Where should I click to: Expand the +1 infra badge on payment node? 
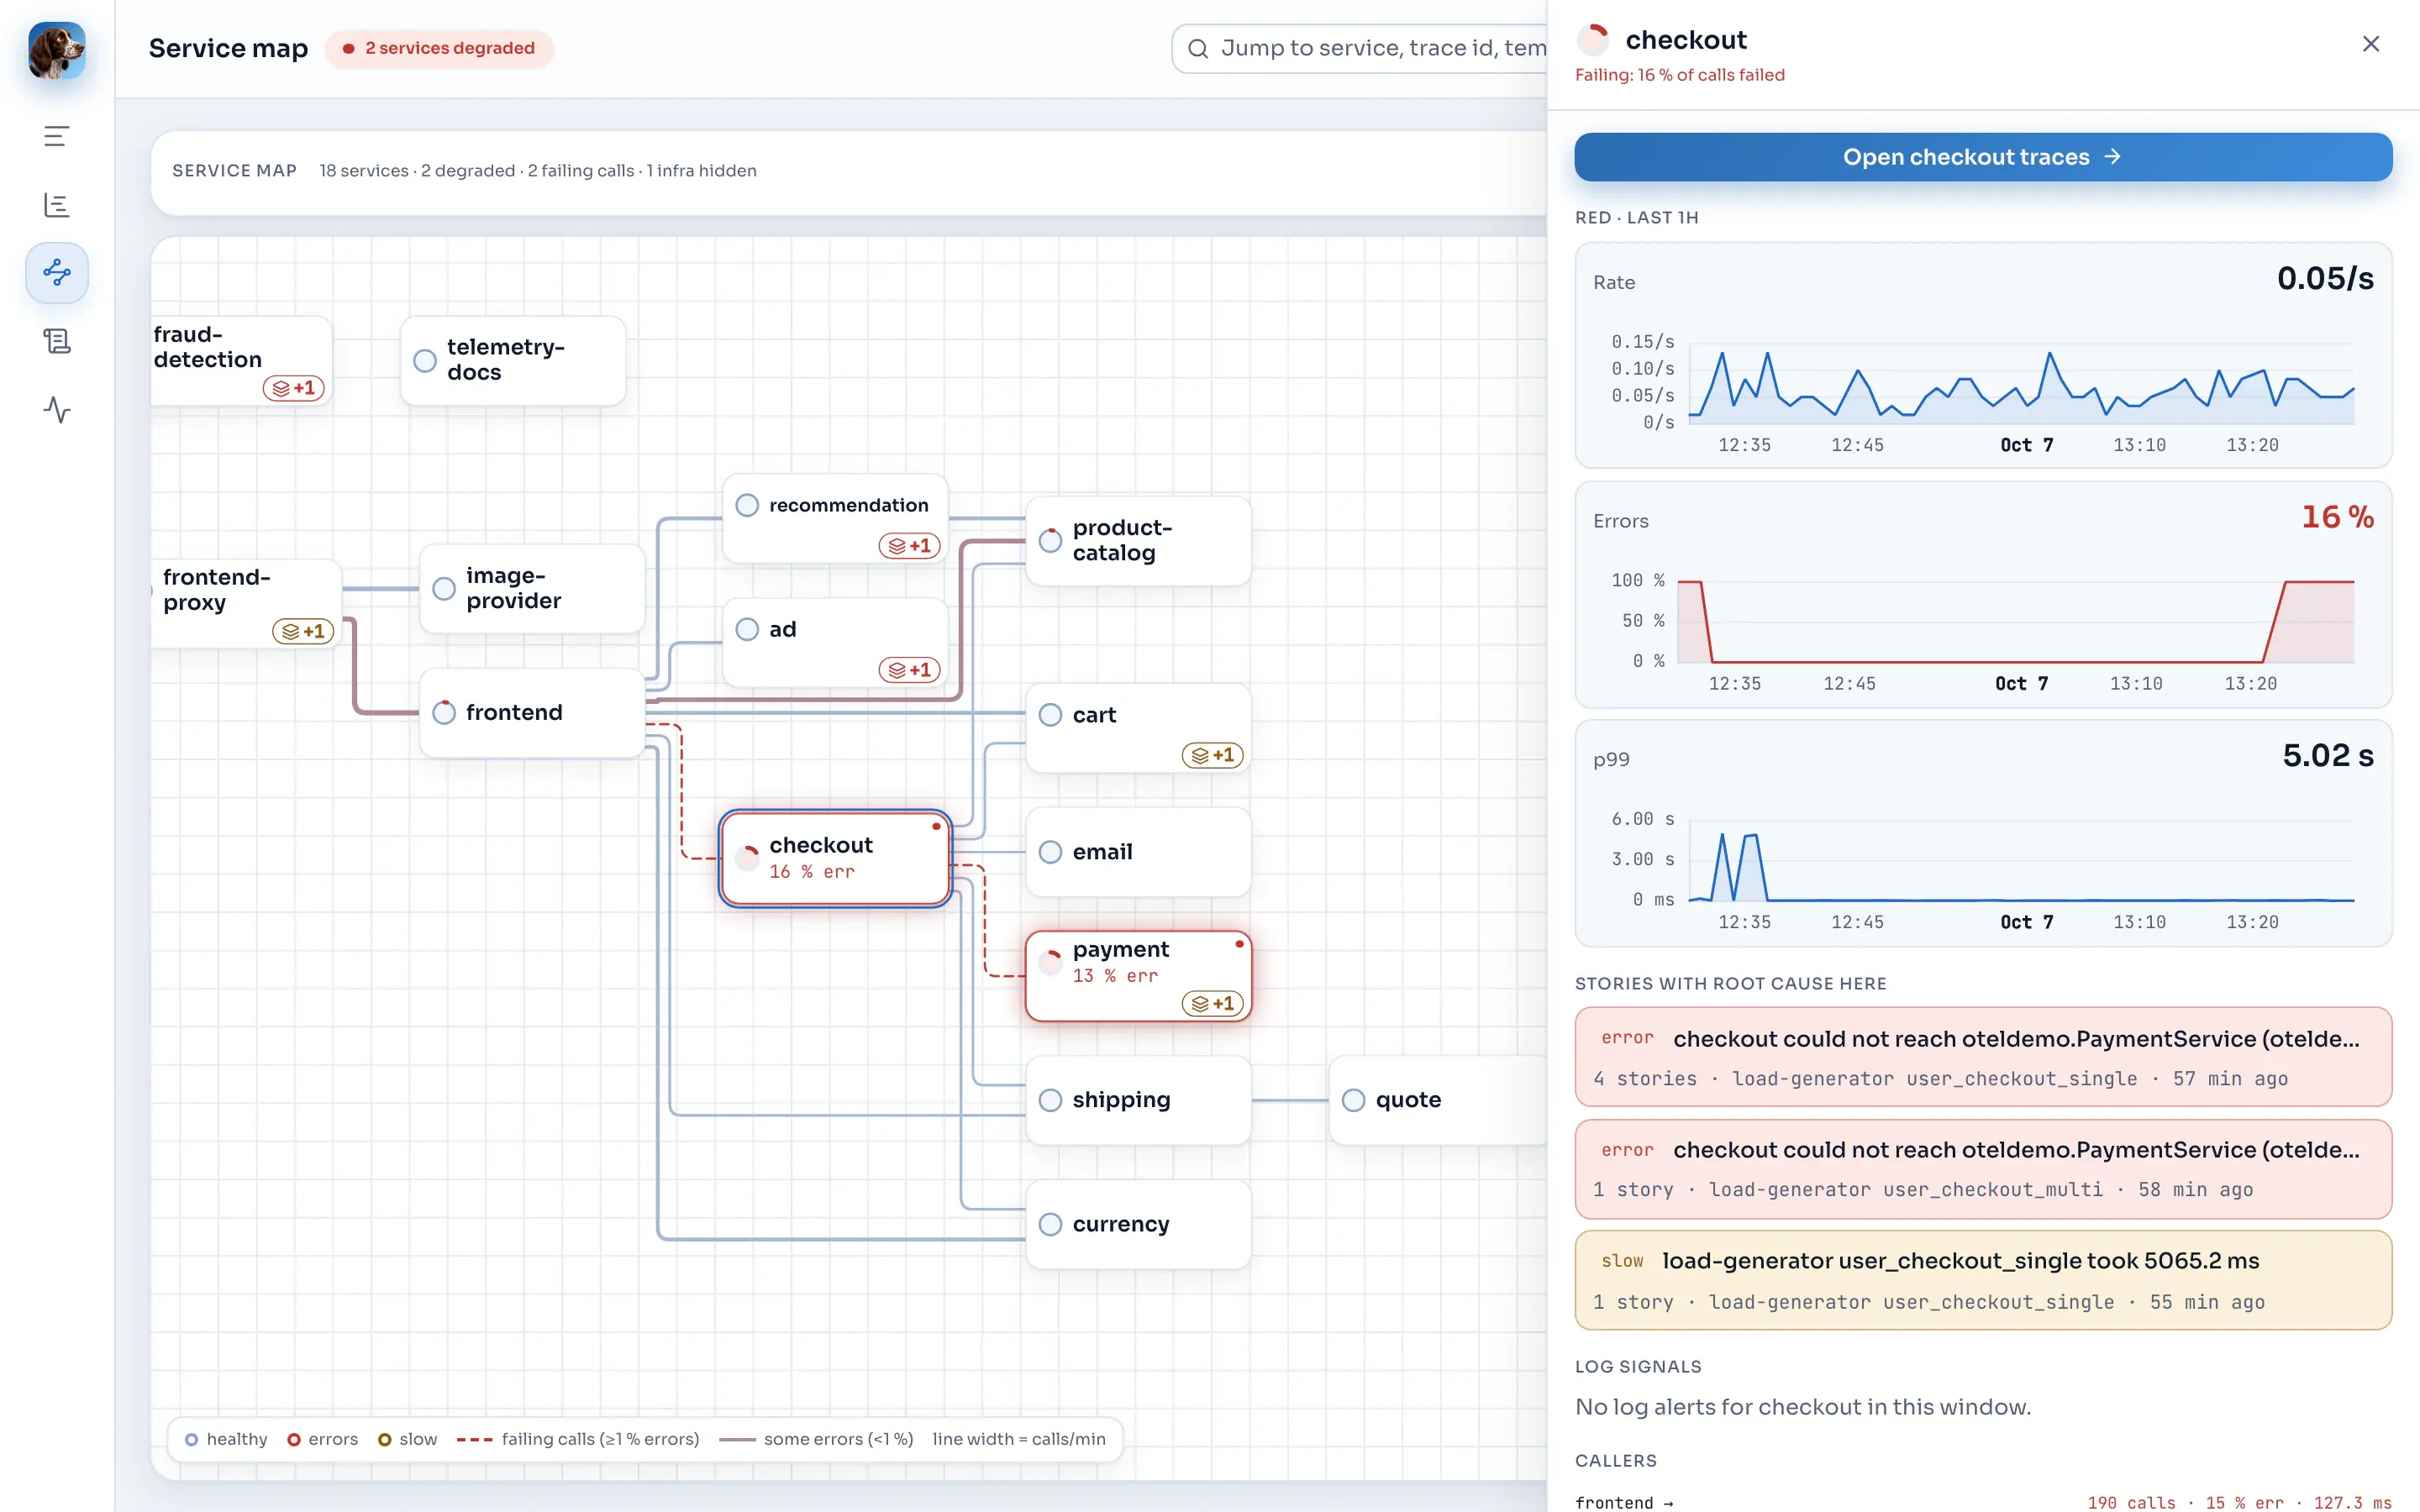(1212, 1003)
